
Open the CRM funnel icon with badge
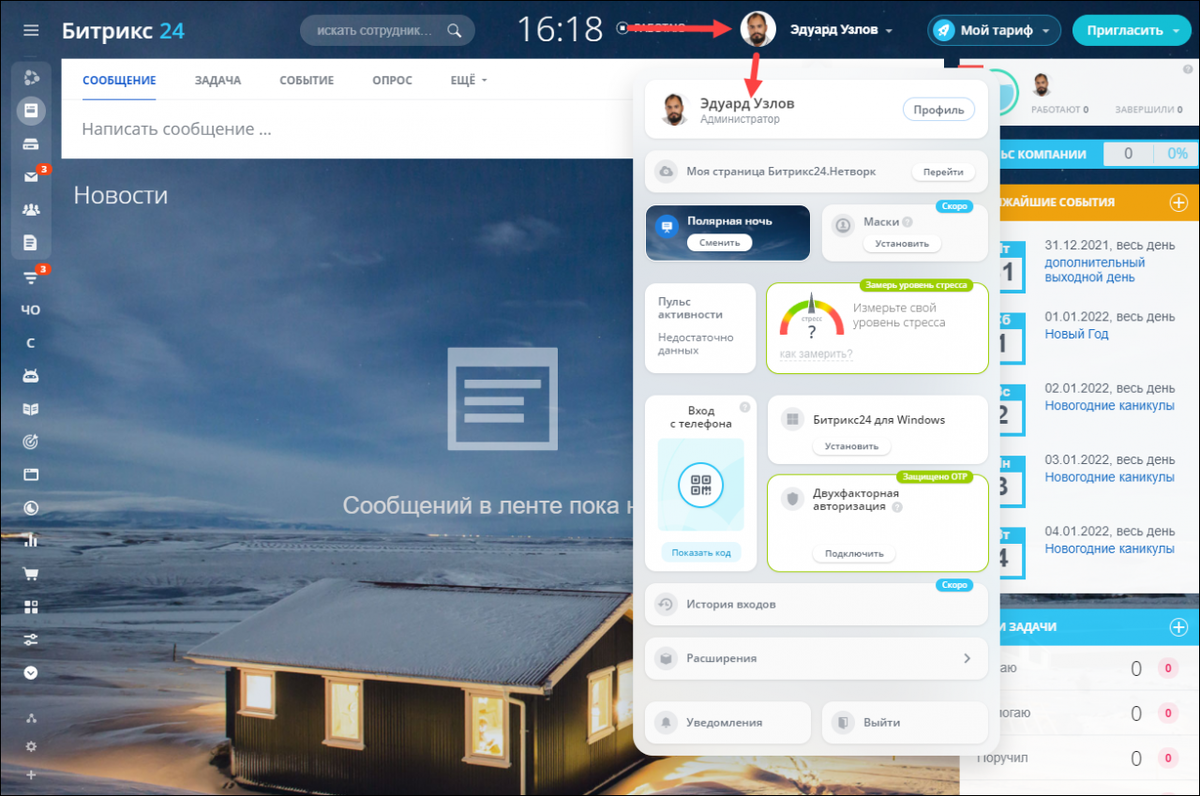[x=31, y=277]
